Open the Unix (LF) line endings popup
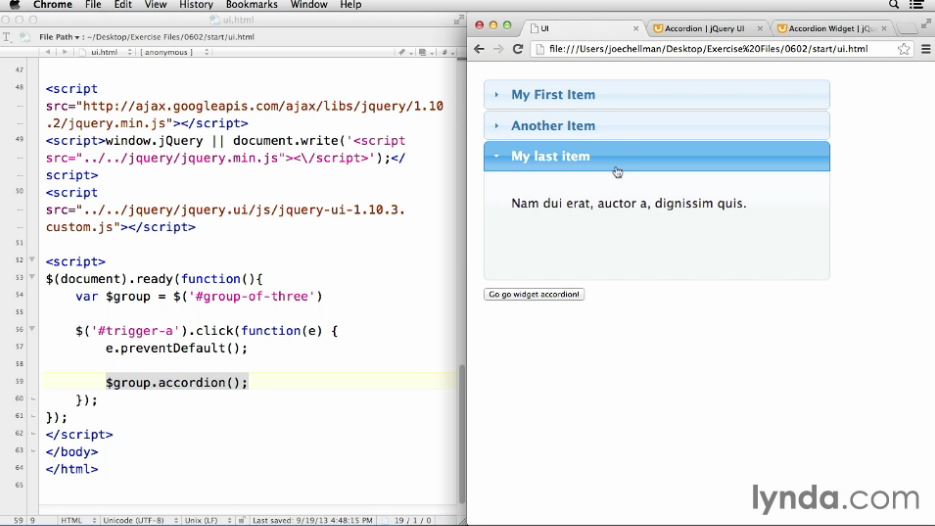Screen dimensions: 935x526 tap(208, 521)
